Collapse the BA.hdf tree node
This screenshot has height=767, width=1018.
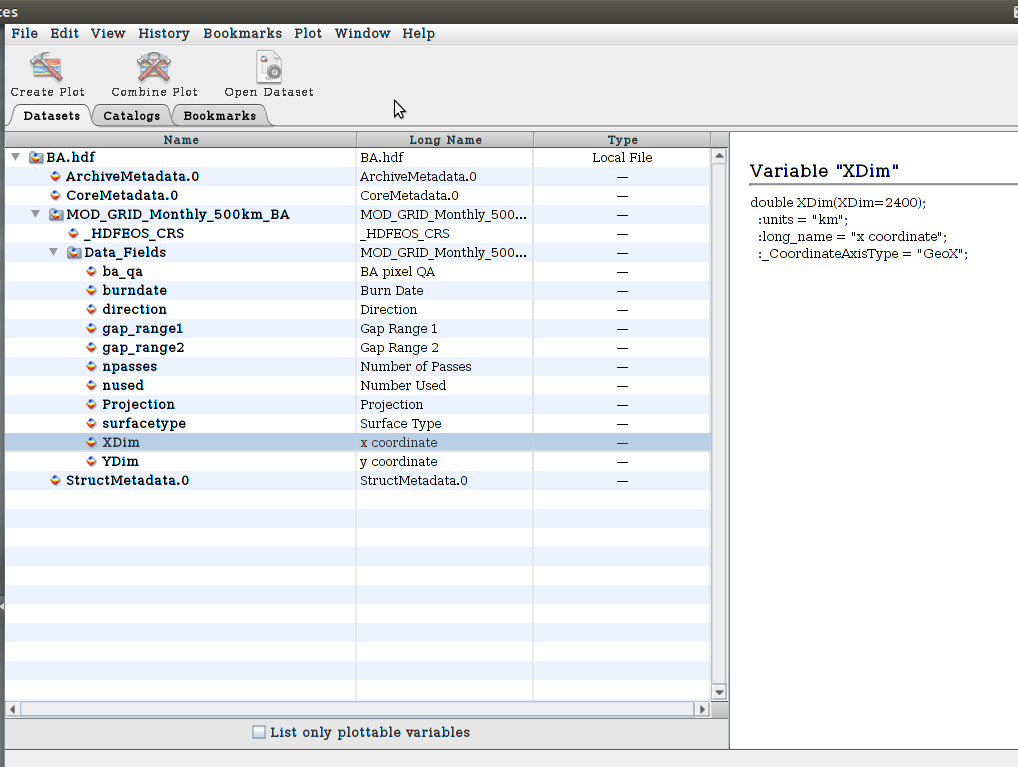click(x=15, y=158)
